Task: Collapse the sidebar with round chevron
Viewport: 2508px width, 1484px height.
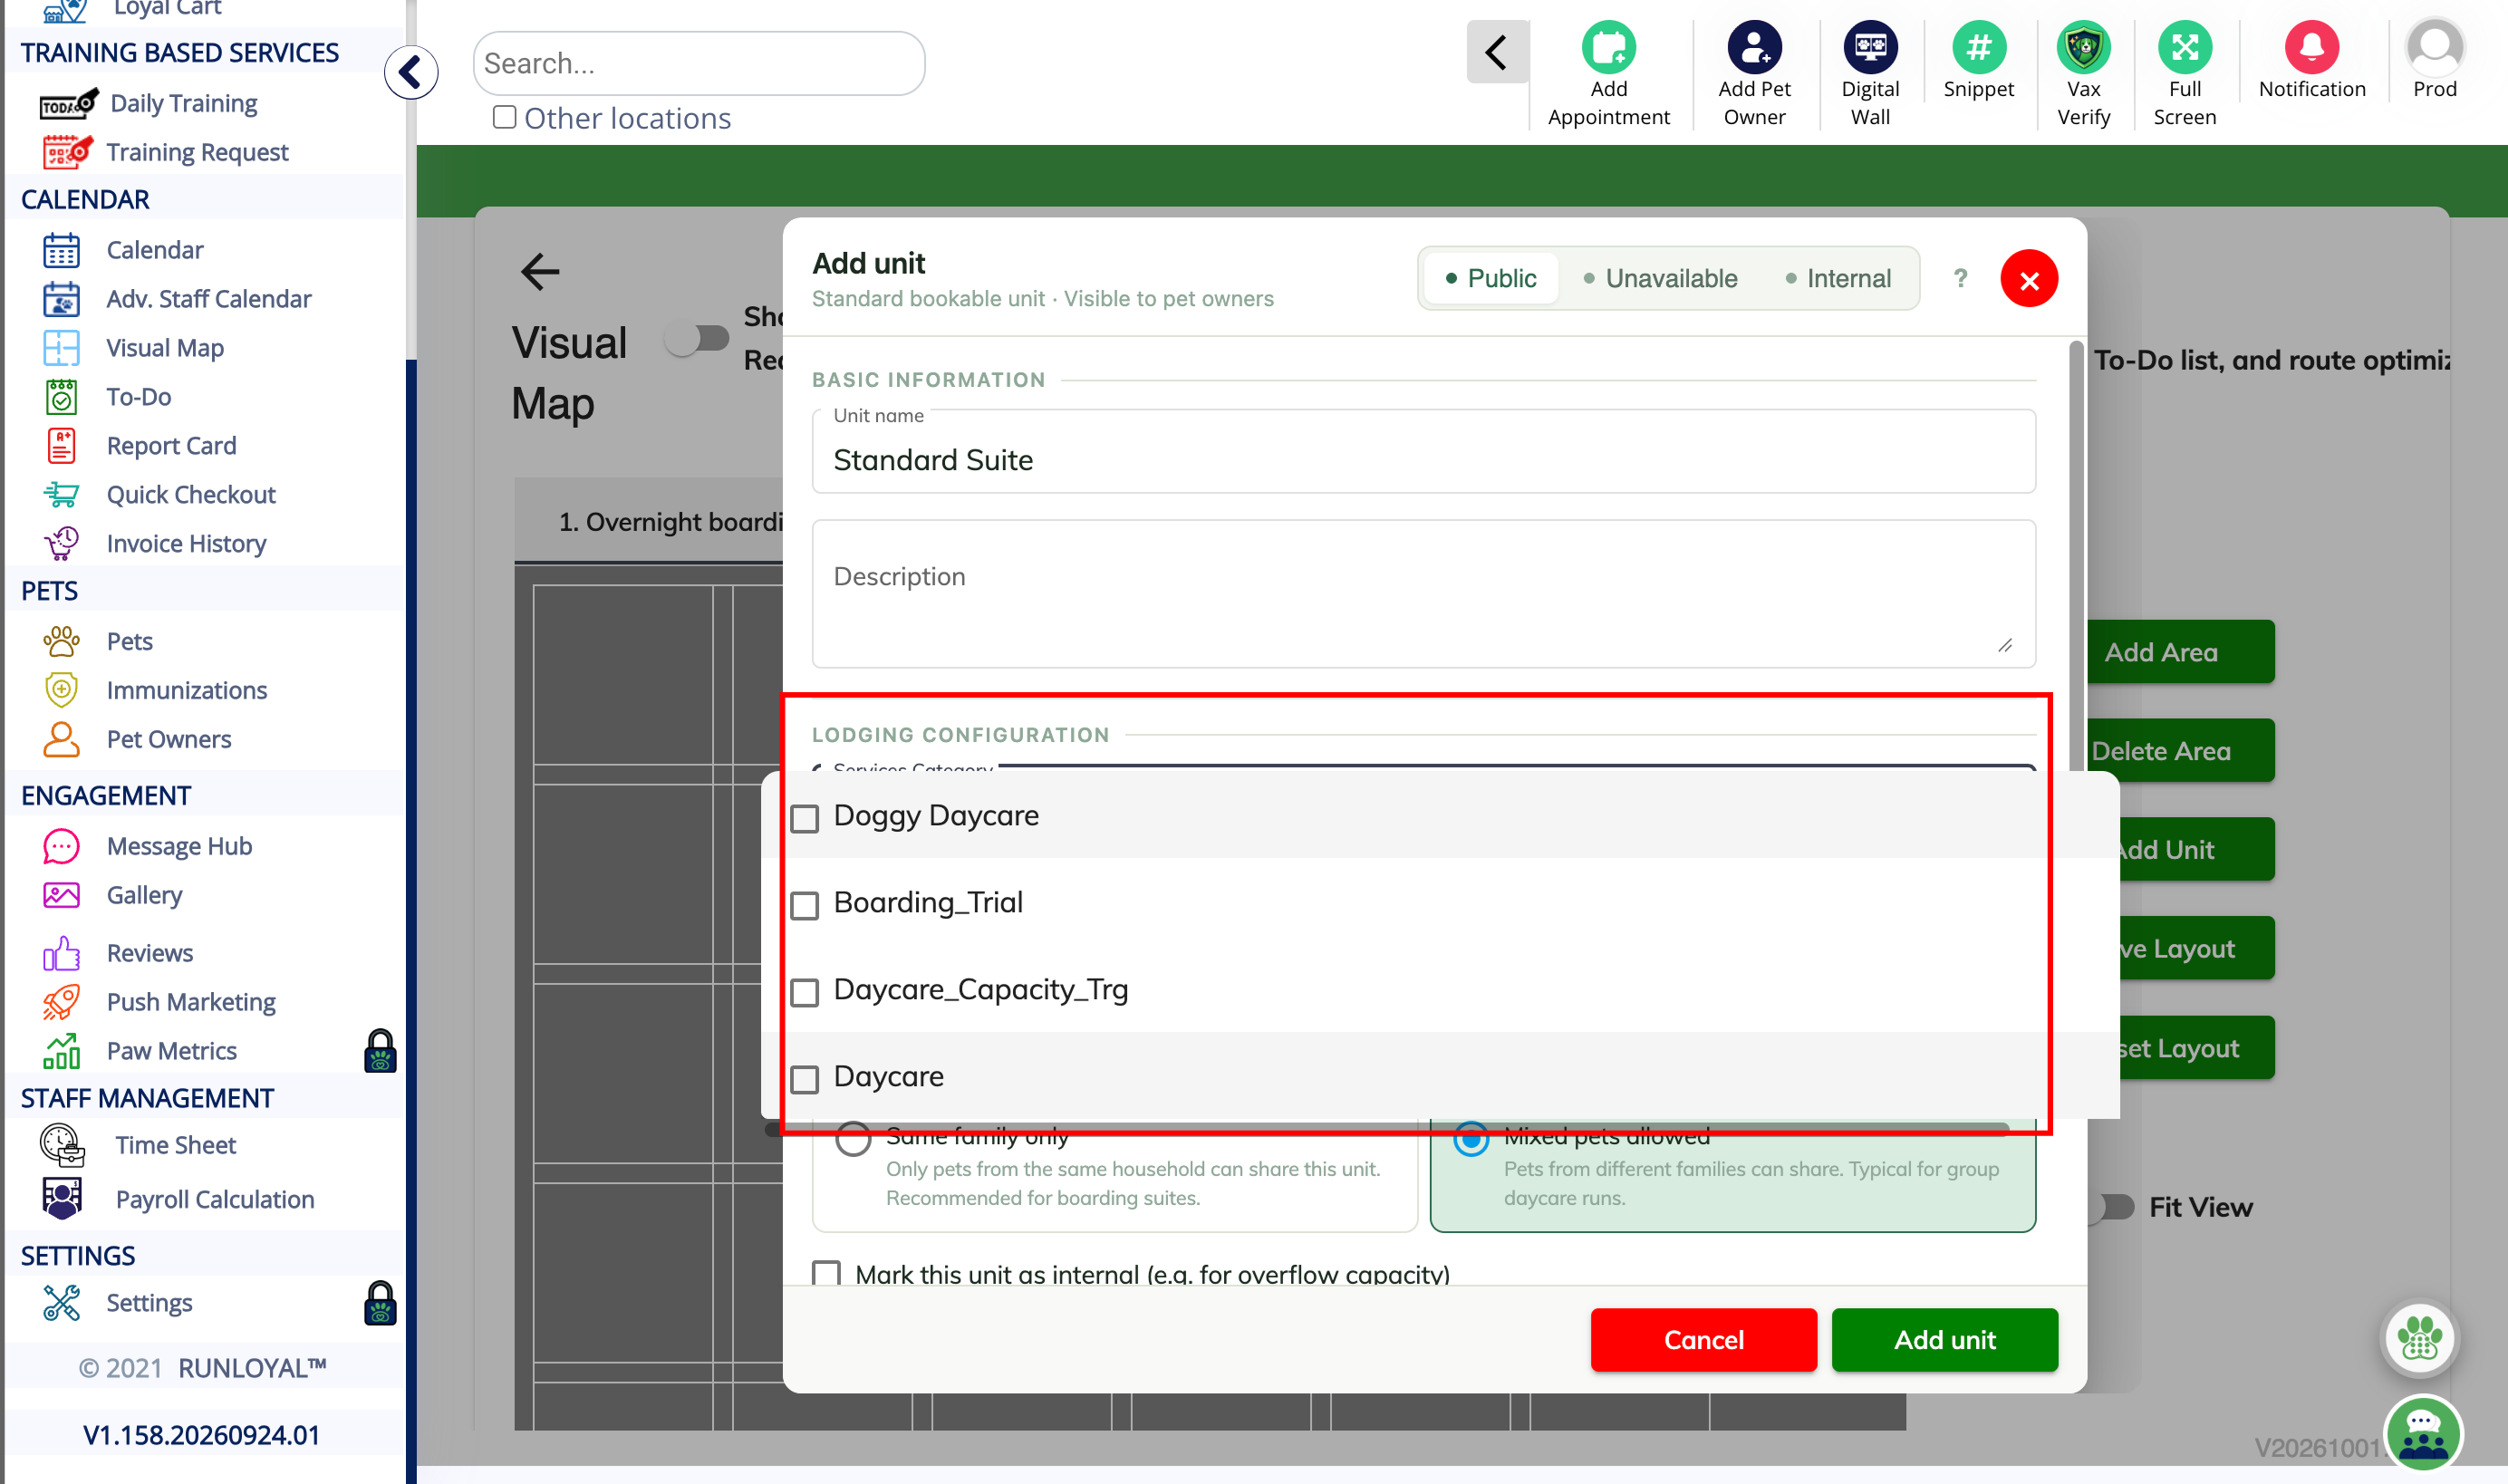Action: tap(411, 72)
